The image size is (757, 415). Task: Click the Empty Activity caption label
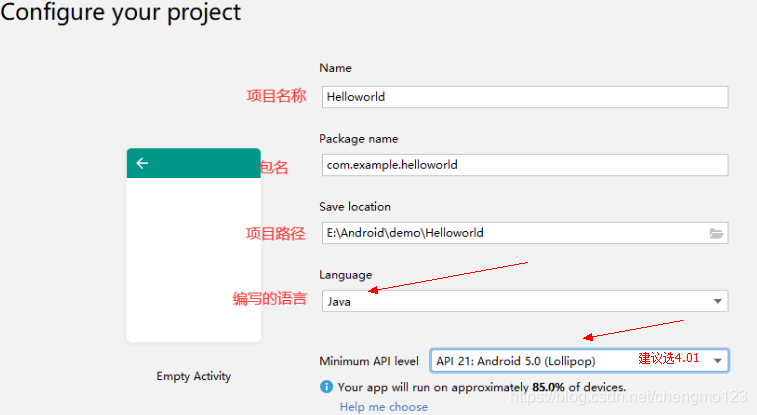(x=194, y=376)
